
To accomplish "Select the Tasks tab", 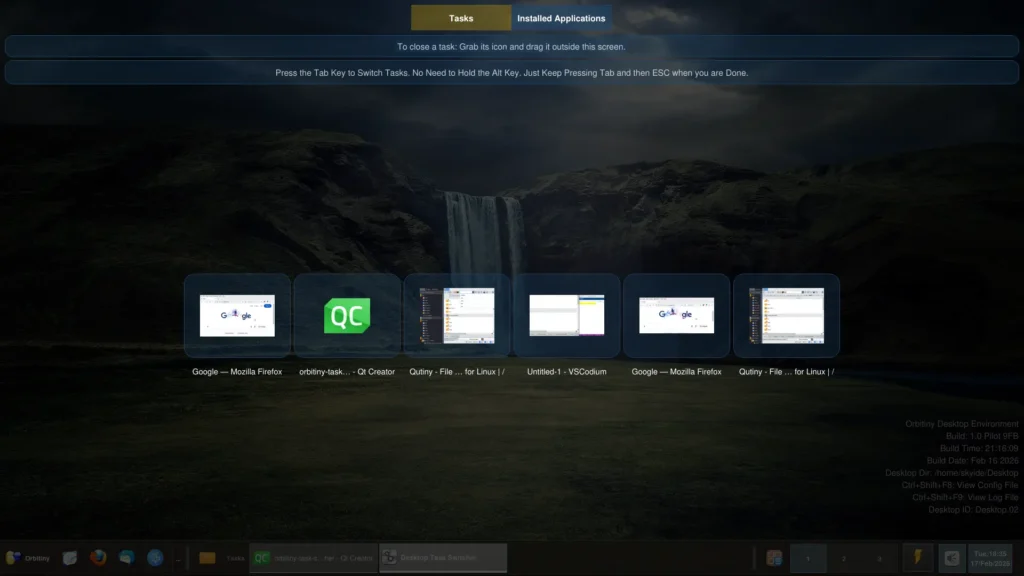I will pos(461,18).
